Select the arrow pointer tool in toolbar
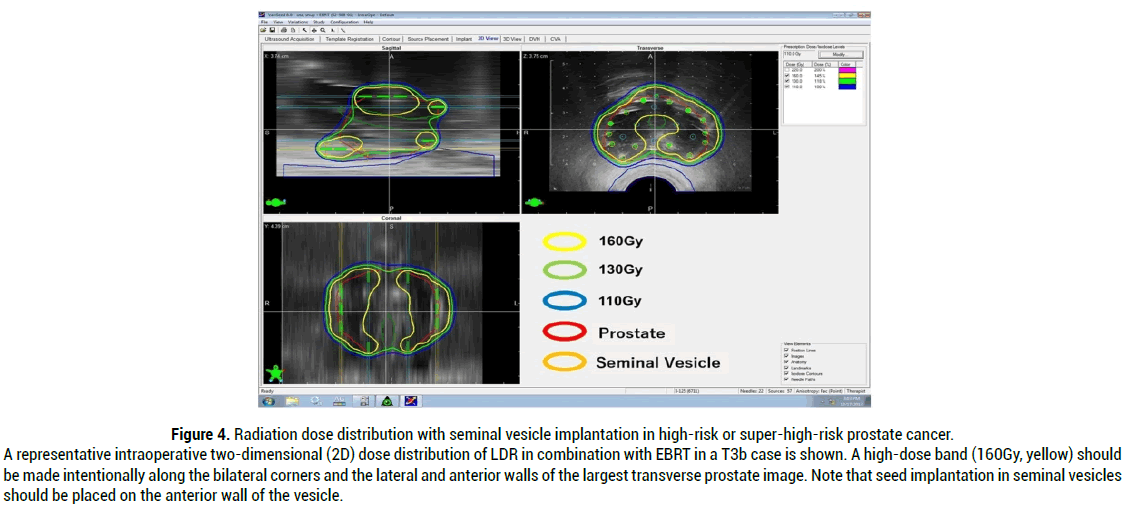 pos(304,30)
